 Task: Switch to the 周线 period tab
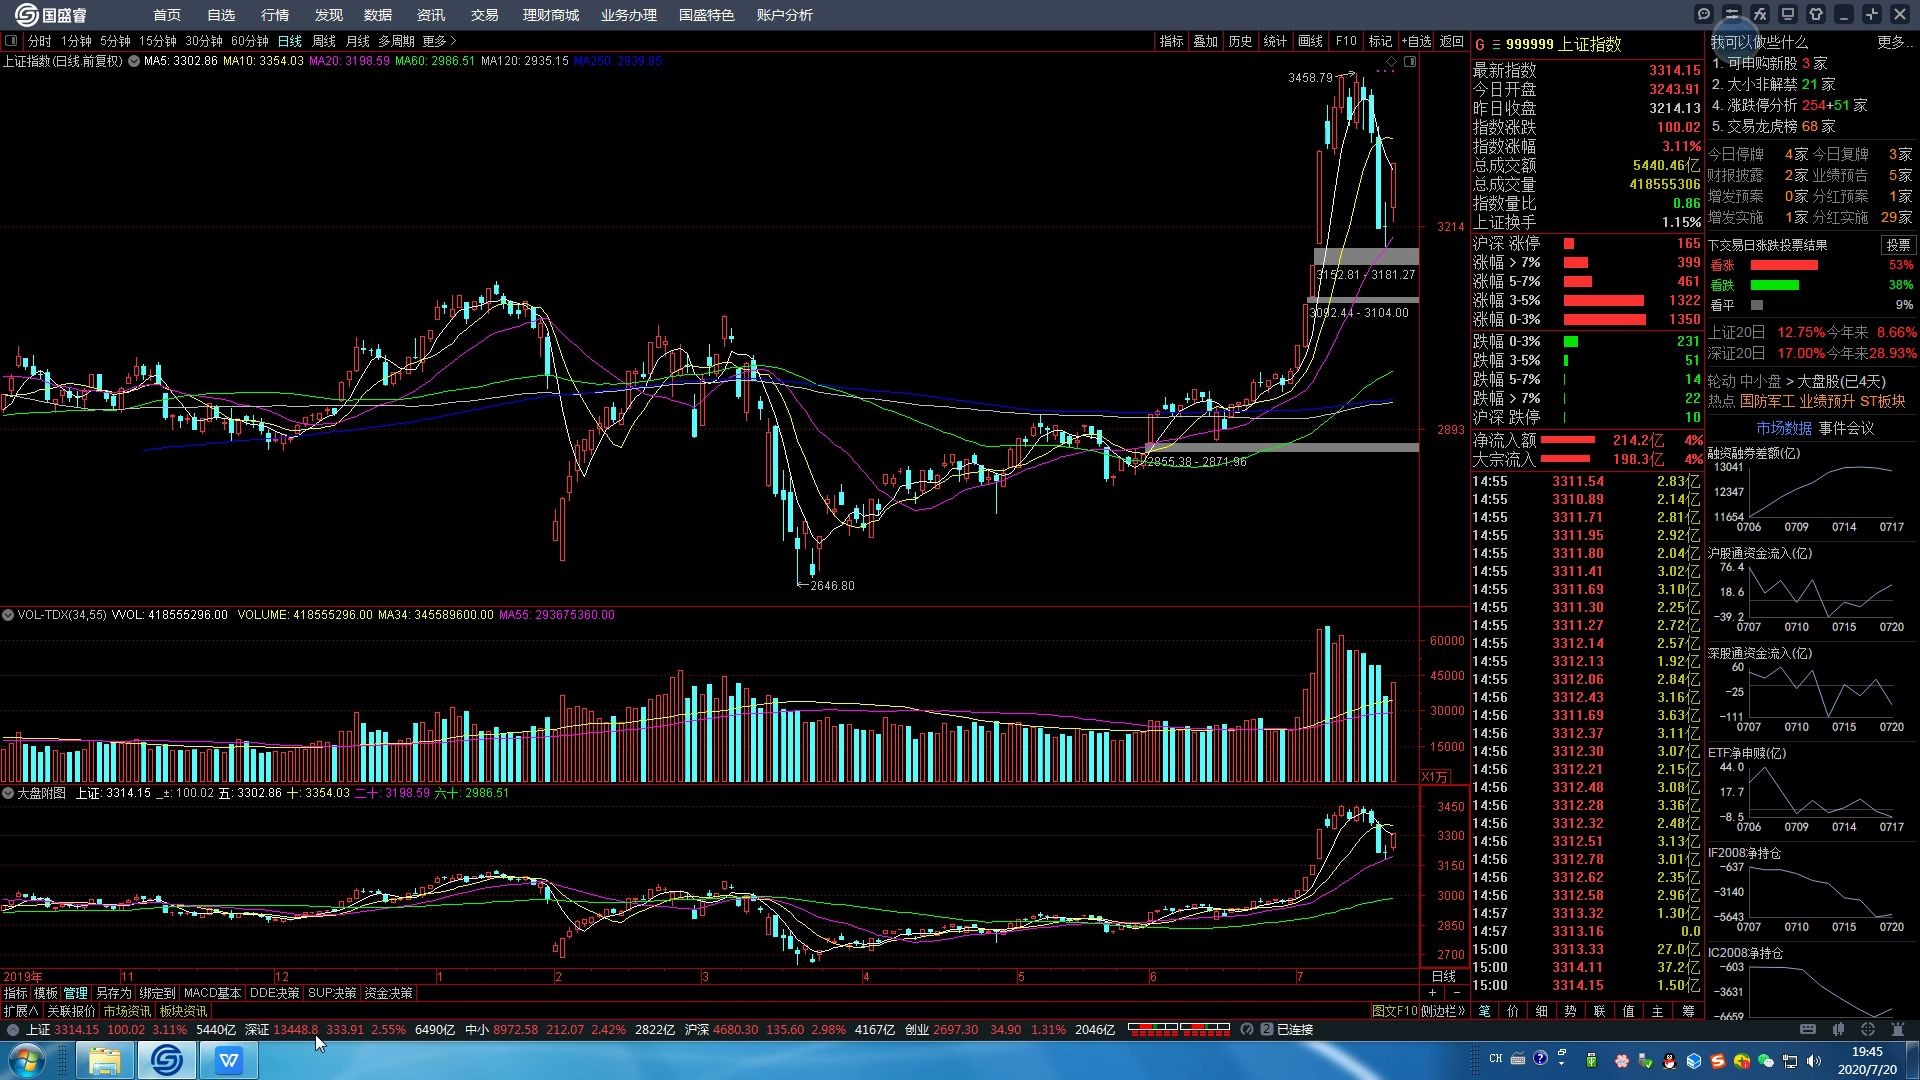click(x=324, y=41)
